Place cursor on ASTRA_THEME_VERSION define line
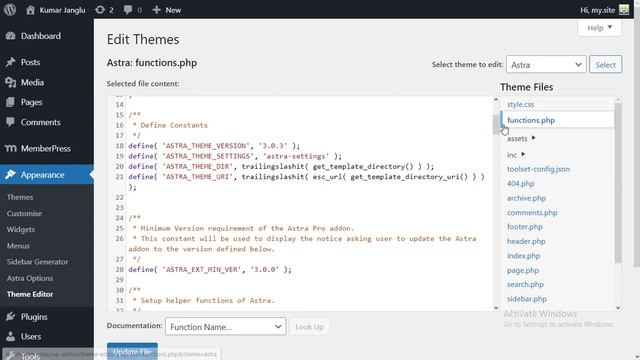640x360 pixels. point(214,146)
